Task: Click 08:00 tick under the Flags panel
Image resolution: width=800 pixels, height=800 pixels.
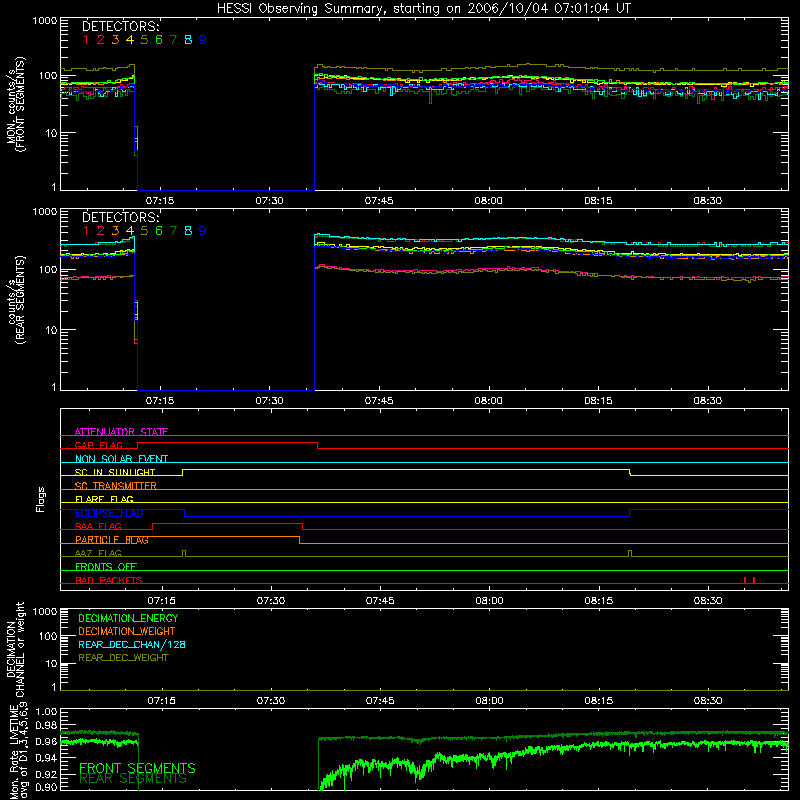Action: [489, 601]
